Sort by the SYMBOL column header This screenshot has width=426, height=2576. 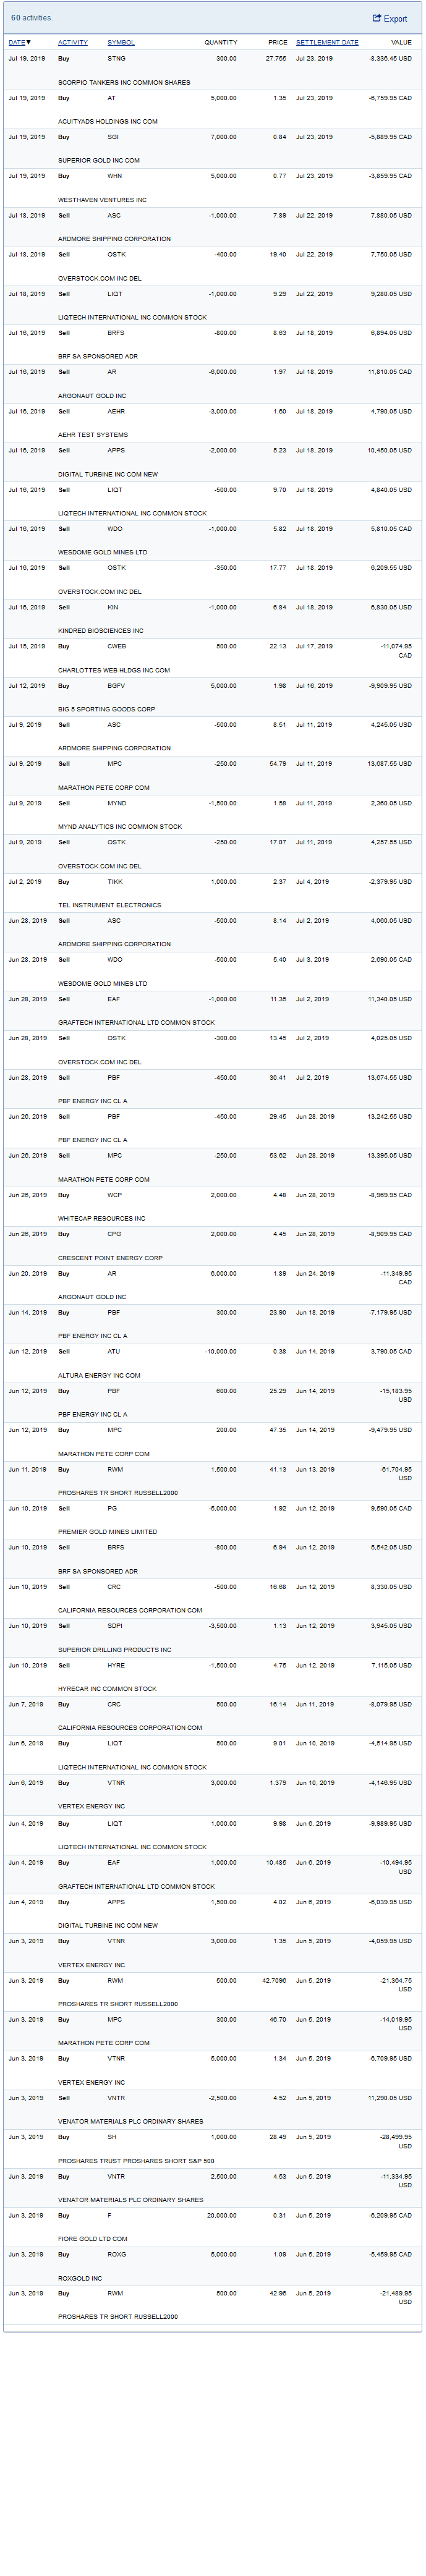pyautogui.click(x=121, y=43)
